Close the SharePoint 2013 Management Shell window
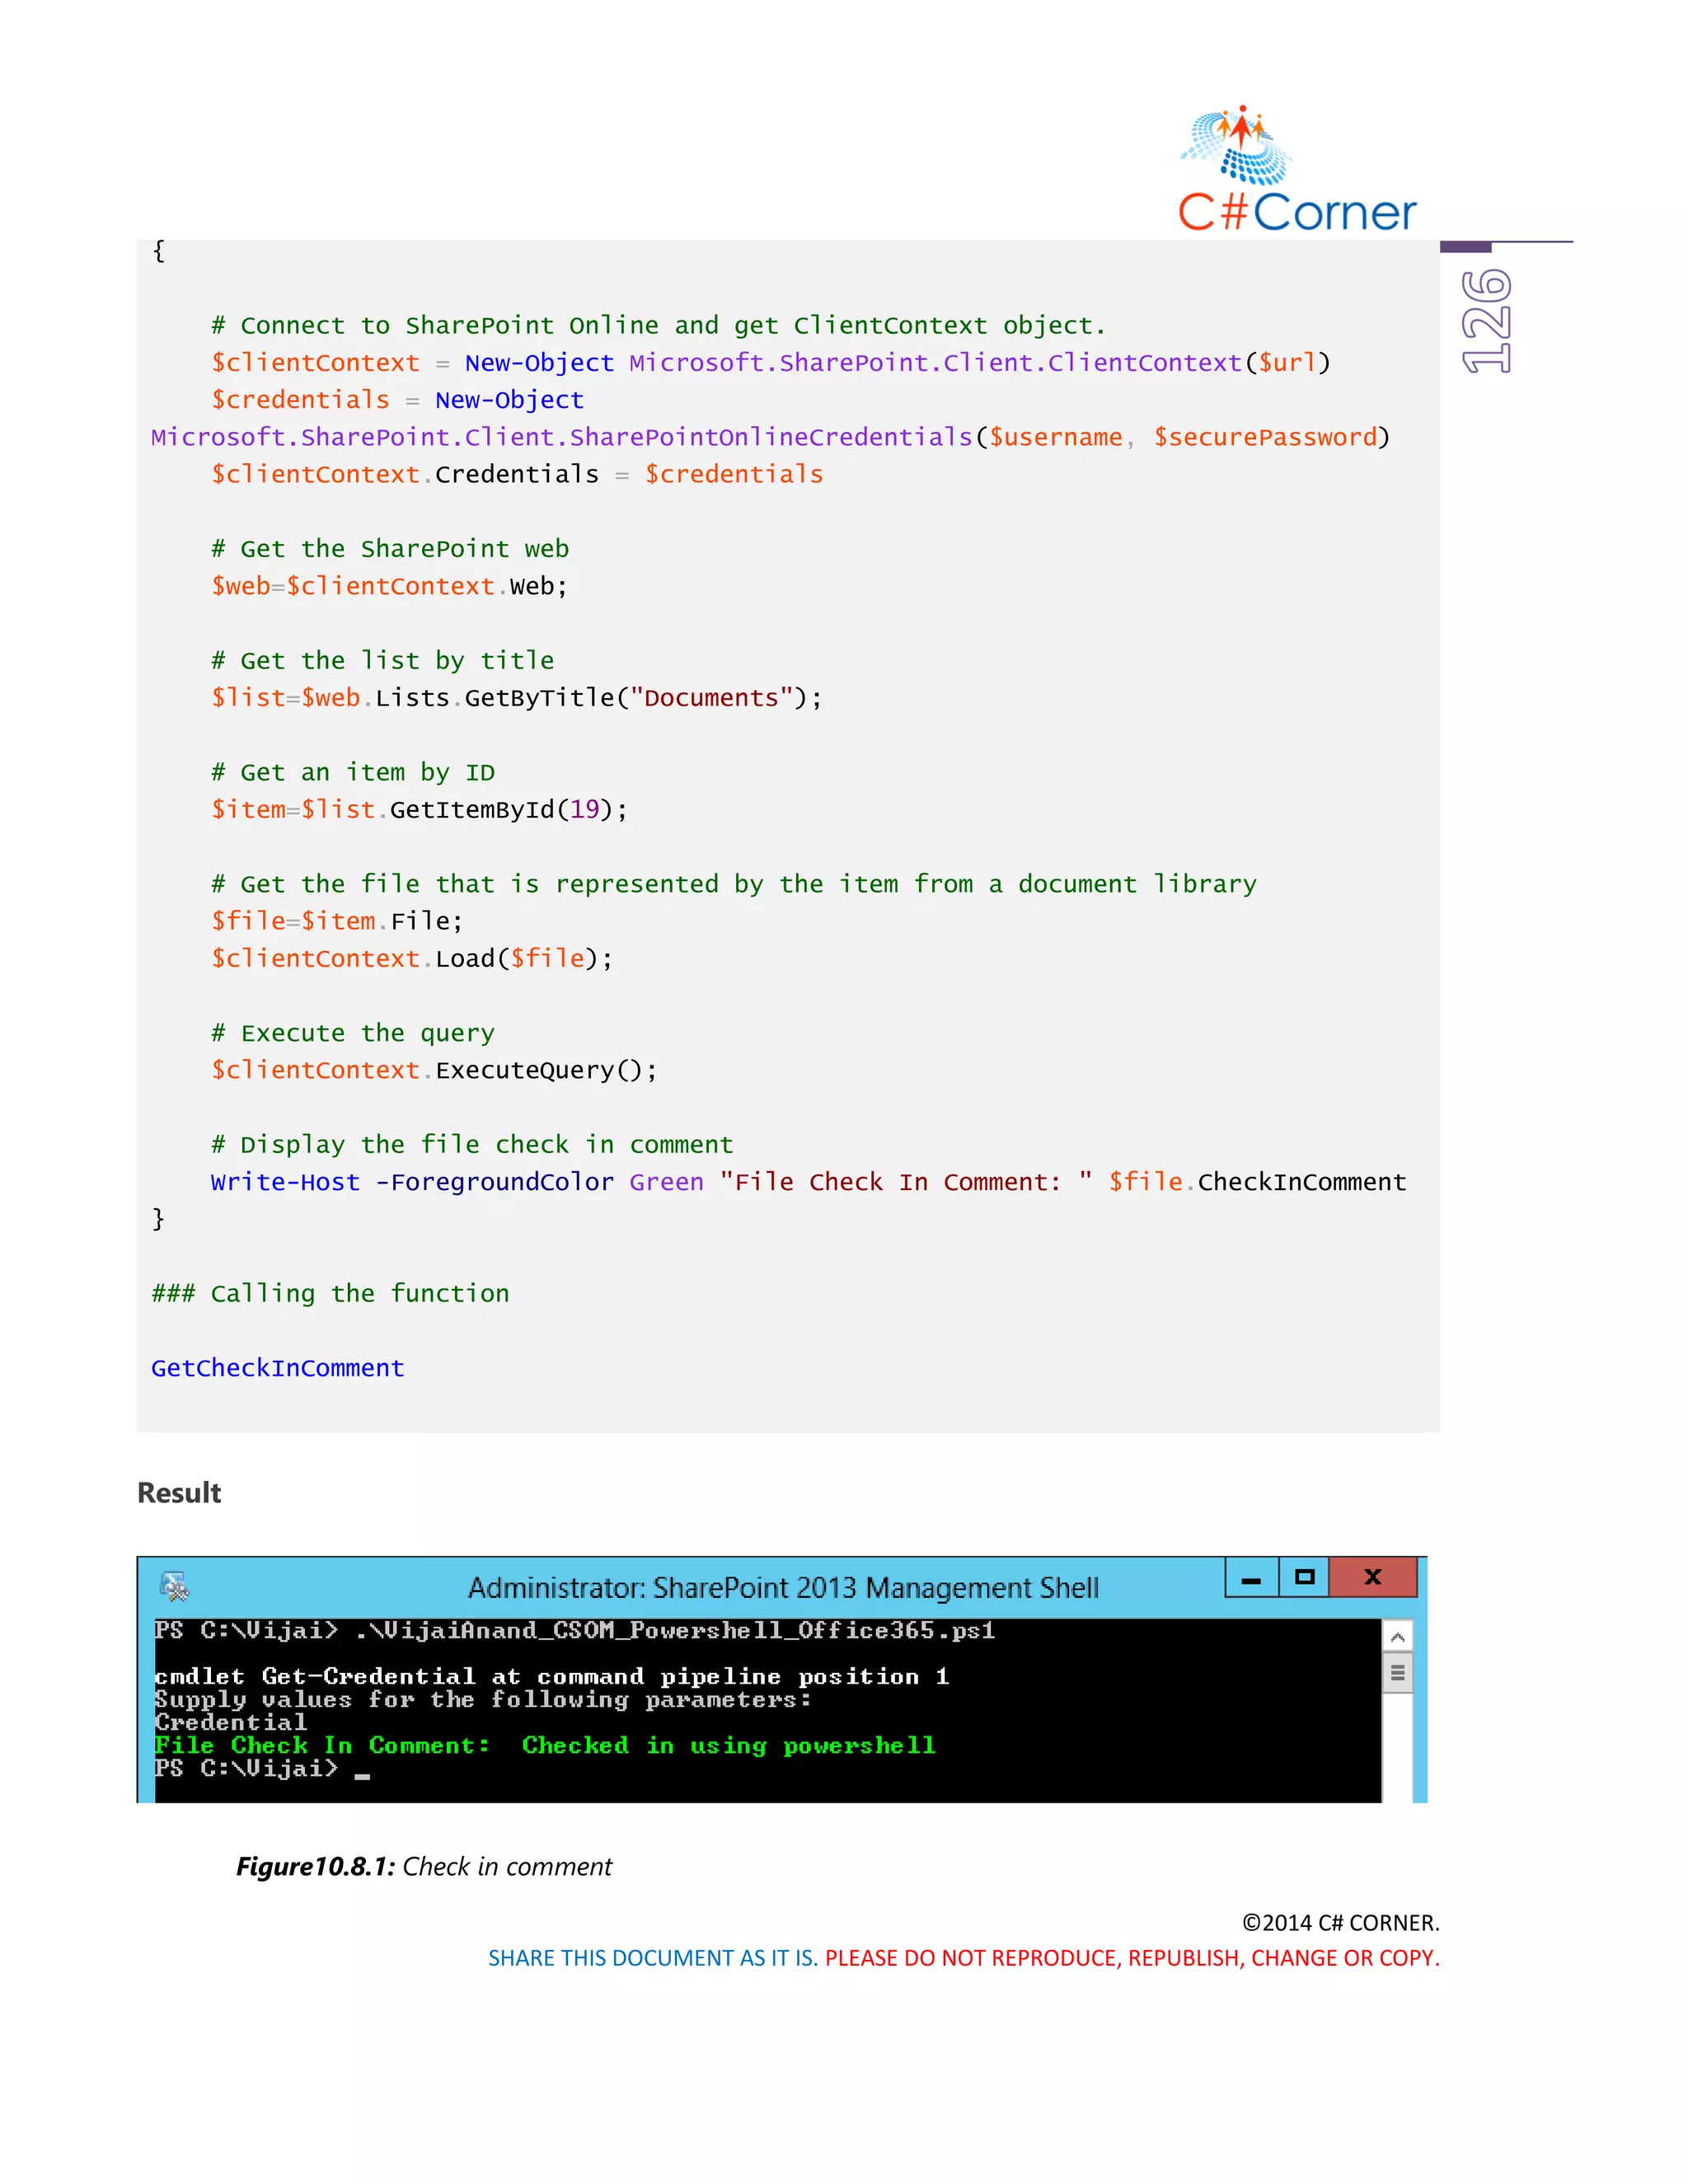This screenshot has height=2184, width=1688. coord(1373,1577)
